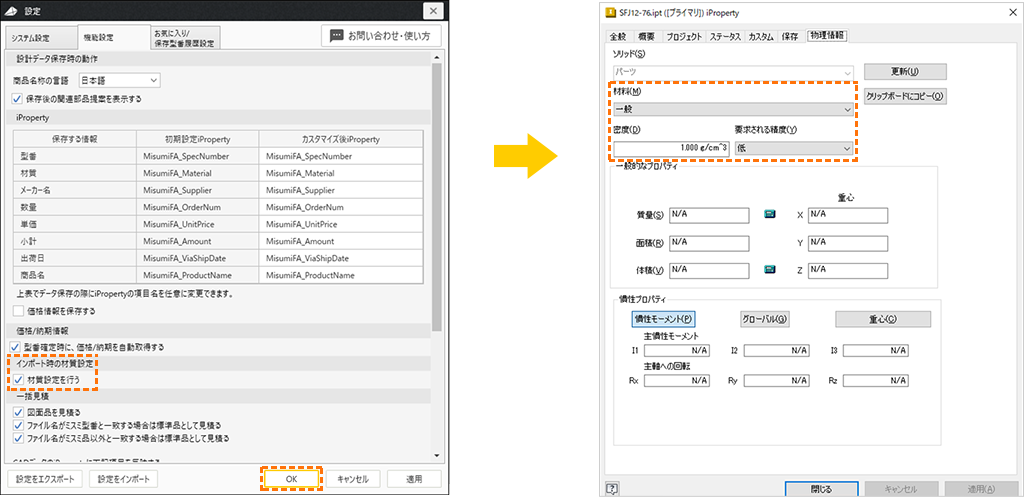This screenshot has width=1024, height=497.
Task: Click 設定をエクスポート button
Action: point(43,479)
